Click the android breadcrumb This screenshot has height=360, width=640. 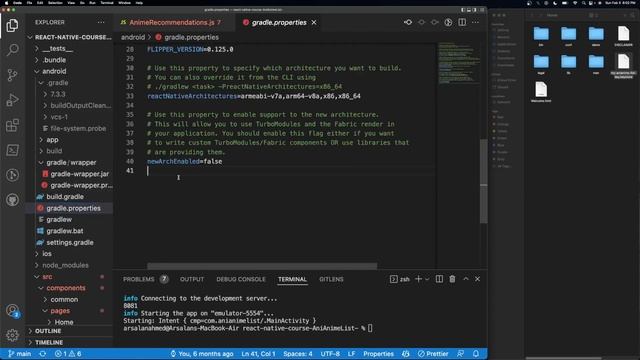133,37
